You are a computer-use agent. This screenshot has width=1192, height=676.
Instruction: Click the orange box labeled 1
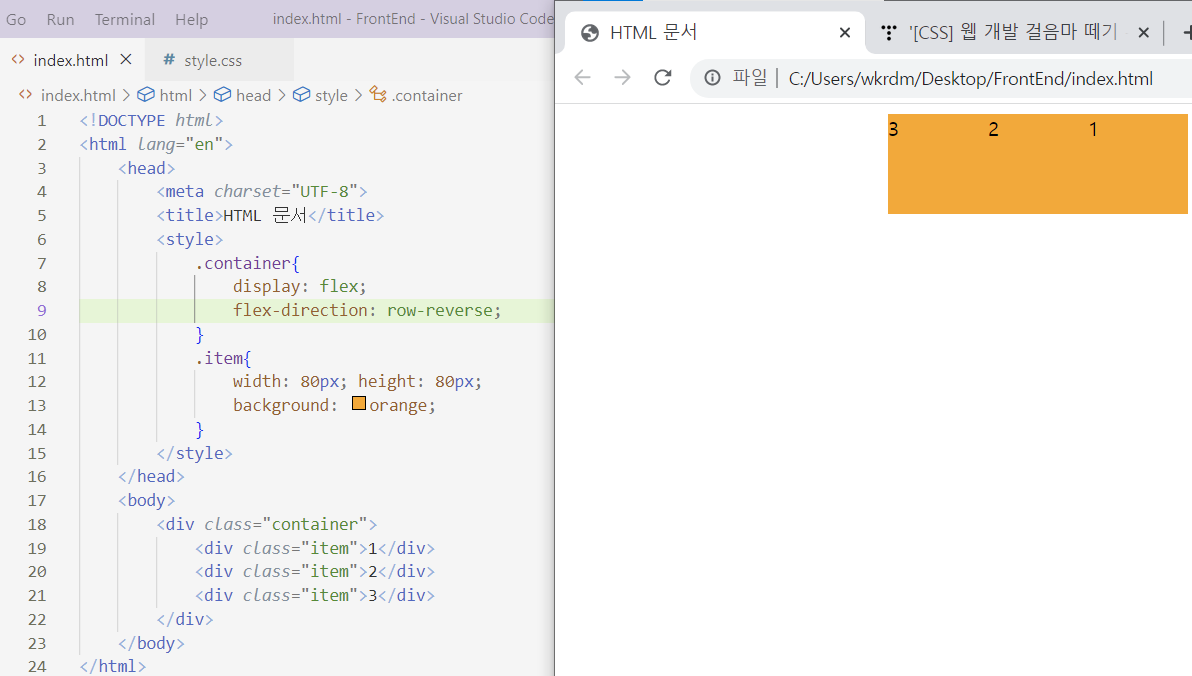point(1137,163)
